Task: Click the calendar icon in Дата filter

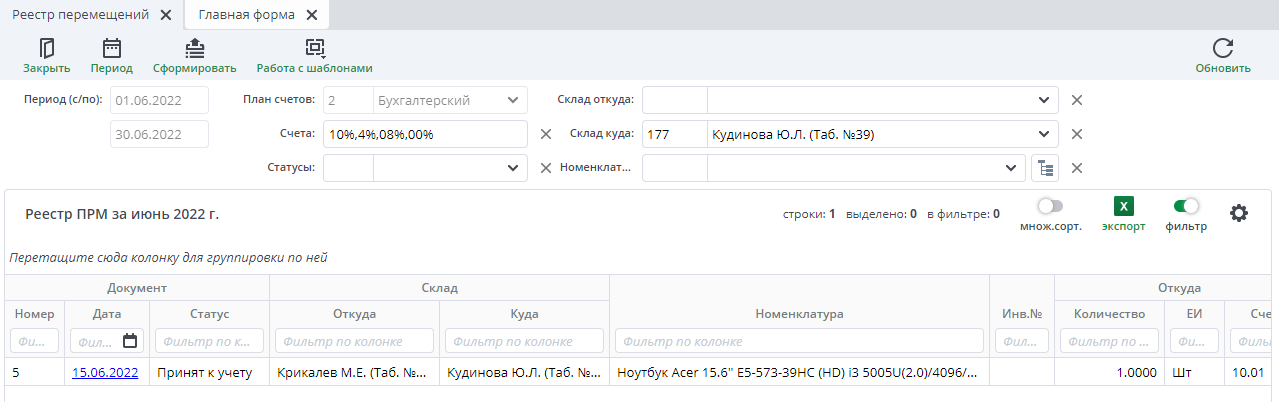Action: pyautogui.click(x=130, y=341)
